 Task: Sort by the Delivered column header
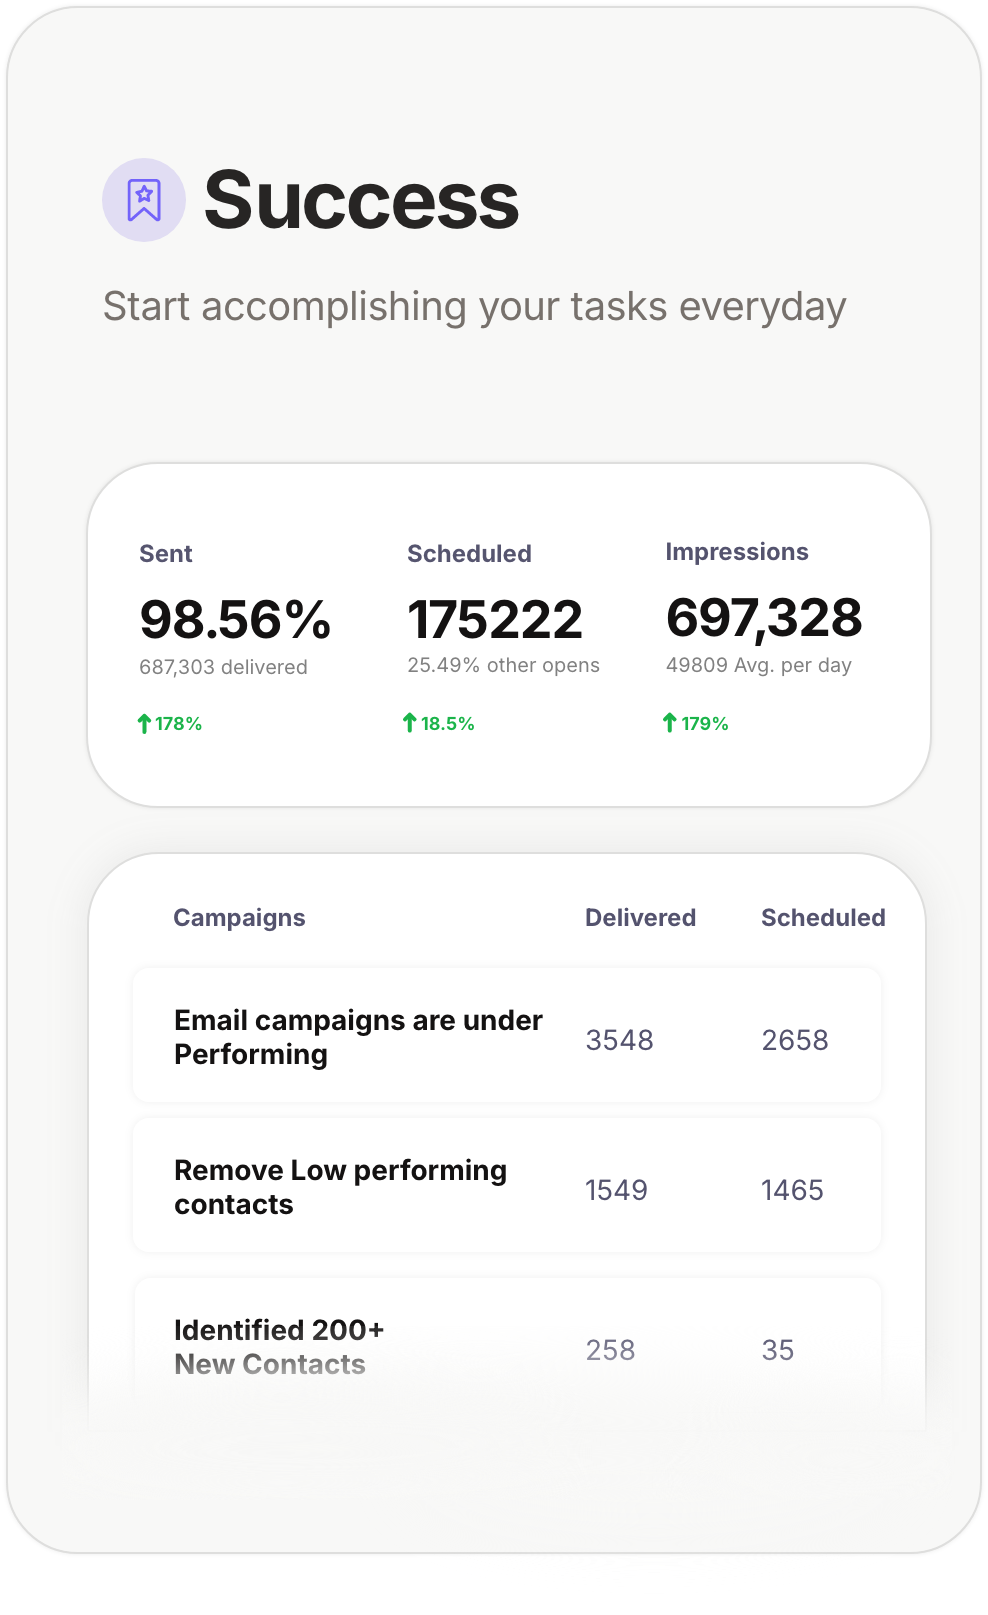(640, 918)
